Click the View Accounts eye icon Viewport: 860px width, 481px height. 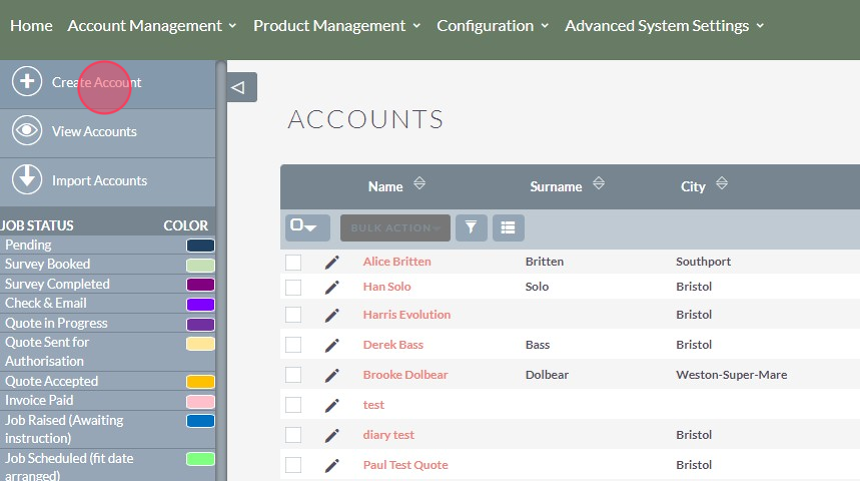point(27,131)
